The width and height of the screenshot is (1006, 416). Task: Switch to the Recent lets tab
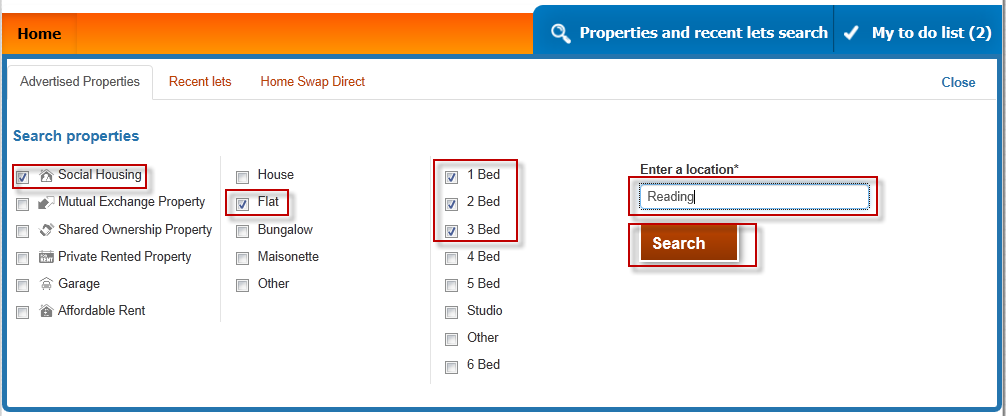(200, 82)
